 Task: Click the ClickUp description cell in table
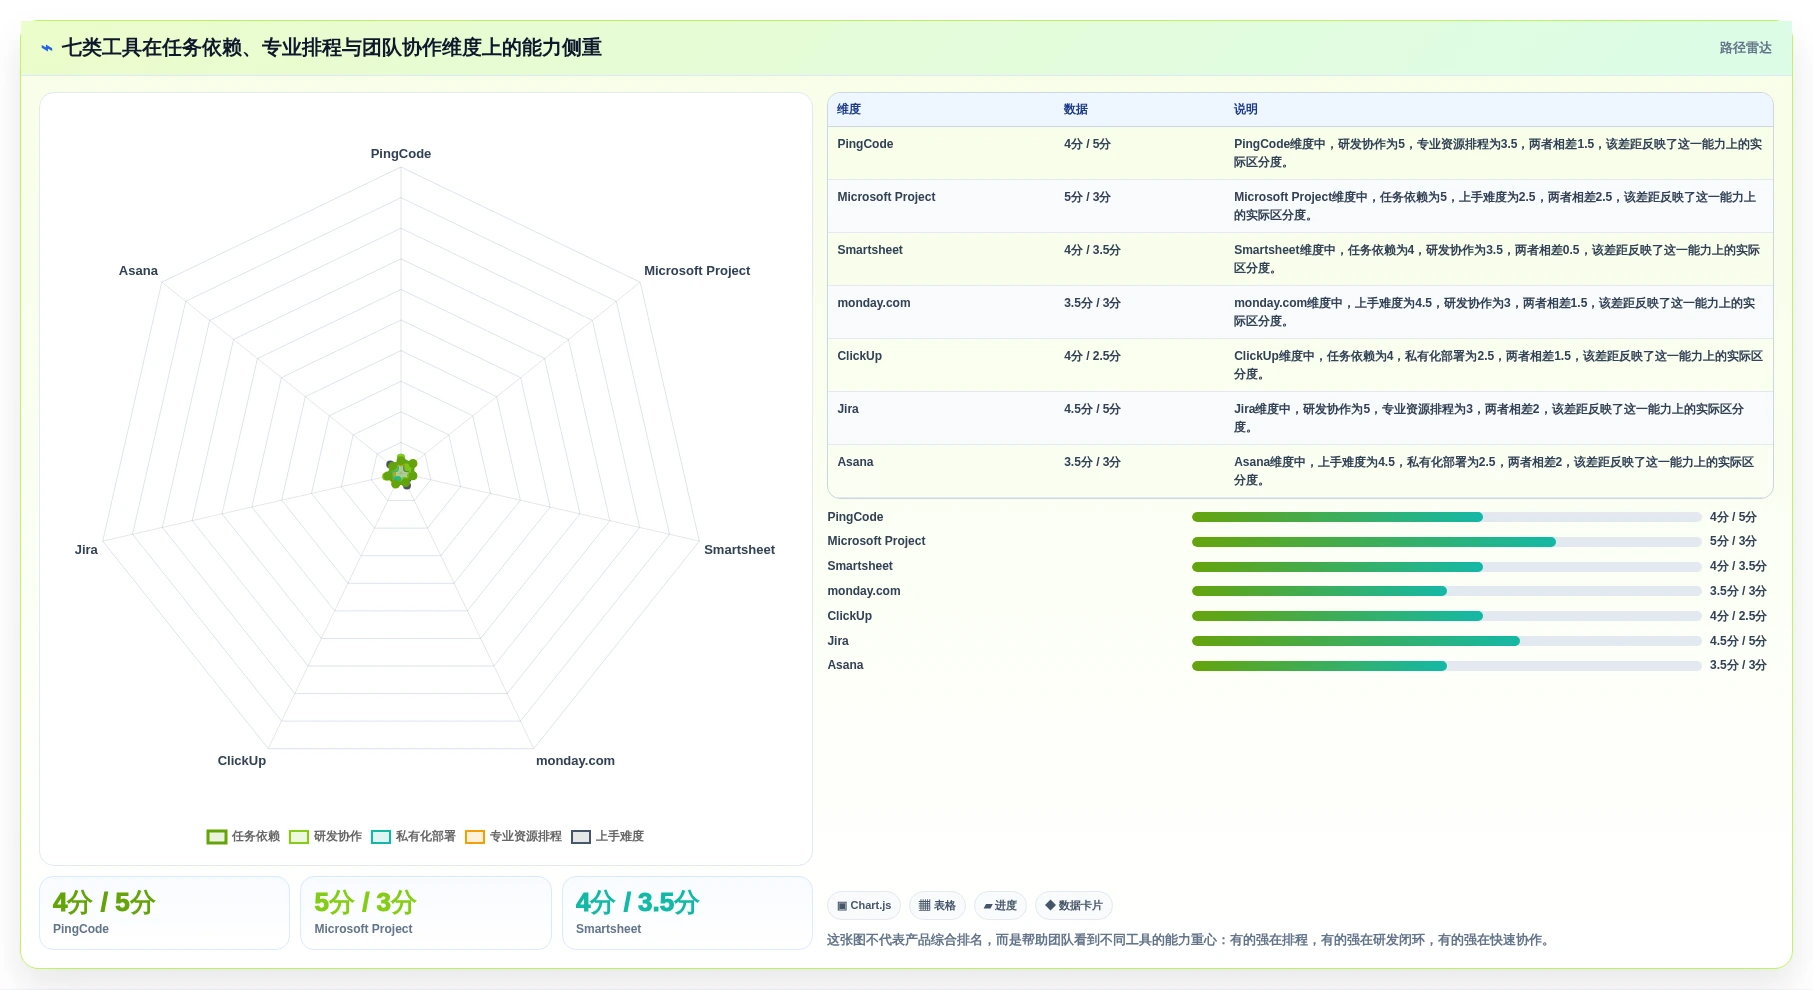(1498, 365)
